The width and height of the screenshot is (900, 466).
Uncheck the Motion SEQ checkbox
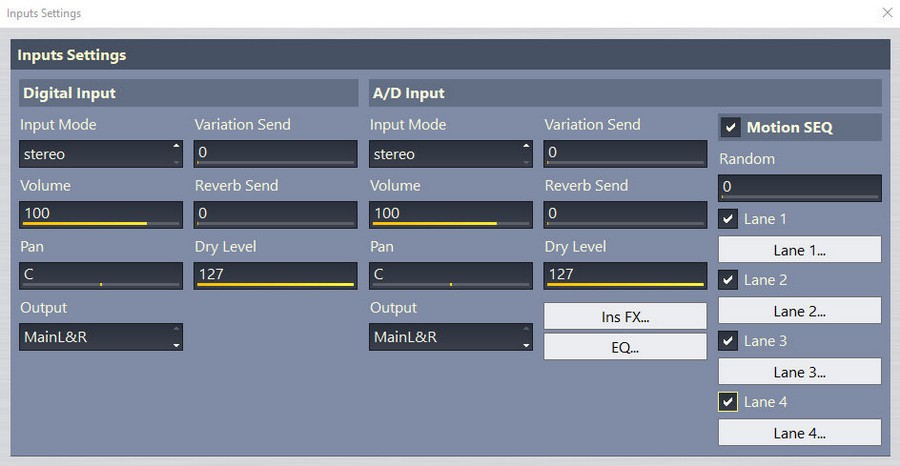731,127
